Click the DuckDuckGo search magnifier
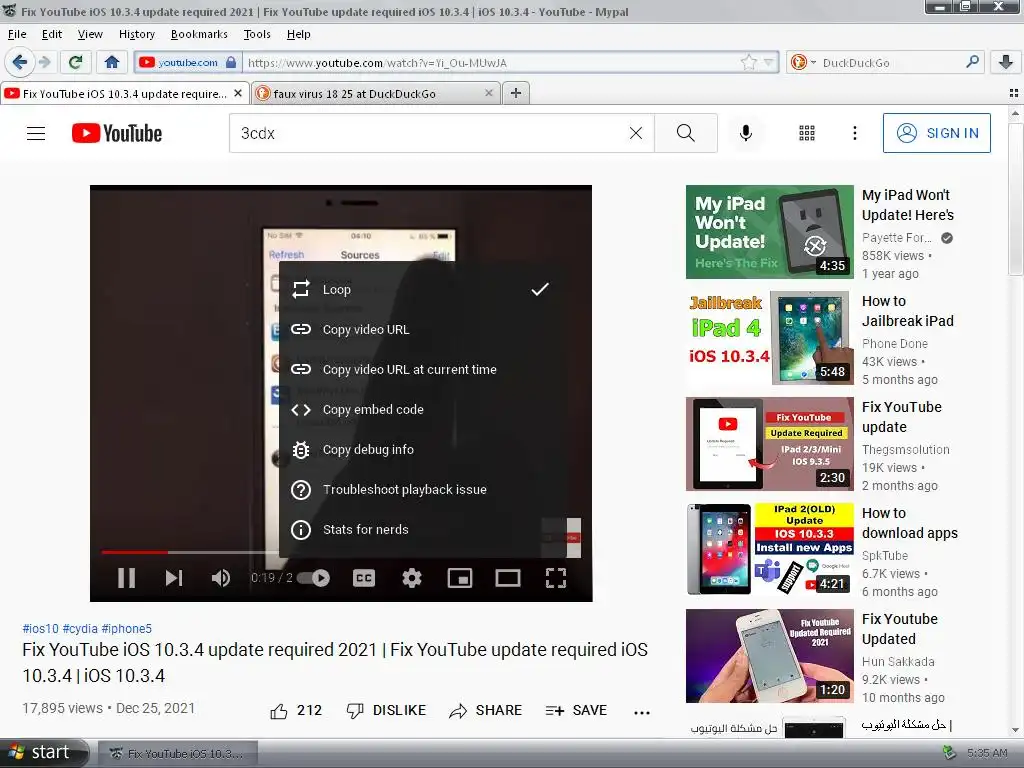Viewport: 1024px width, 768px height. tap(972, 61)
